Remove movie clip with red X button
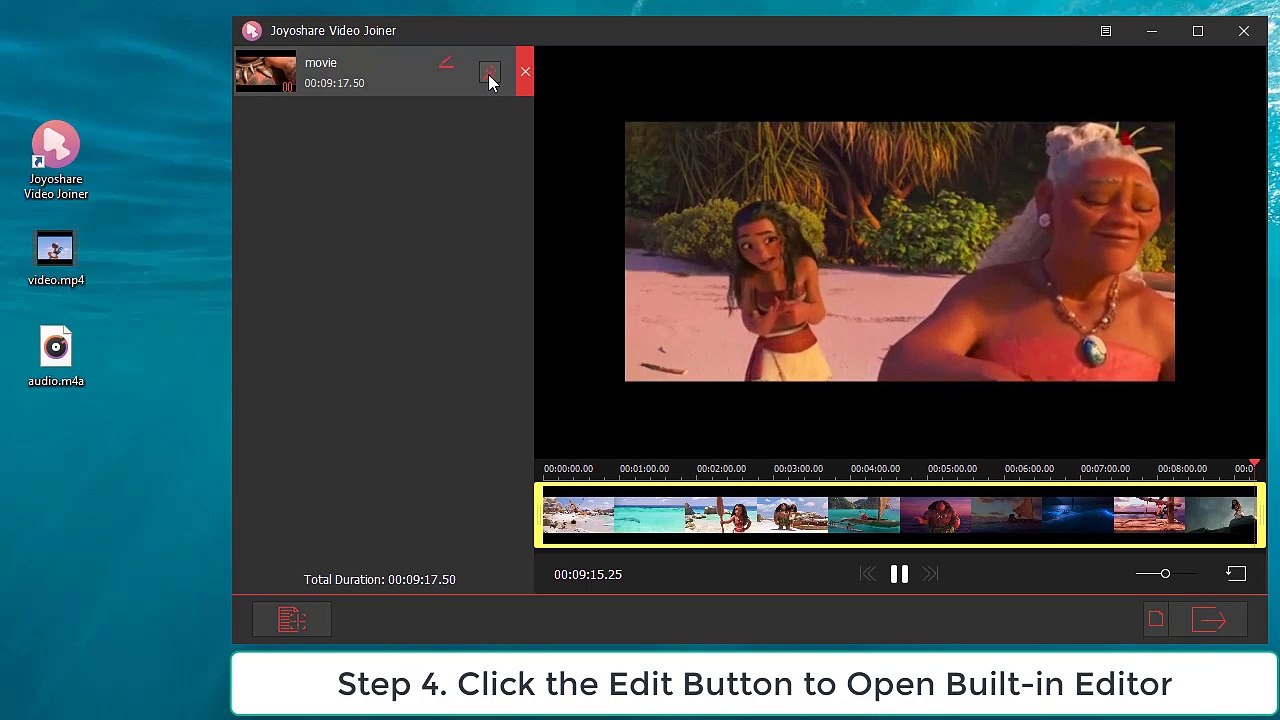The width and height of the screenshot is (1280, 720). click(x=525, y=72)
